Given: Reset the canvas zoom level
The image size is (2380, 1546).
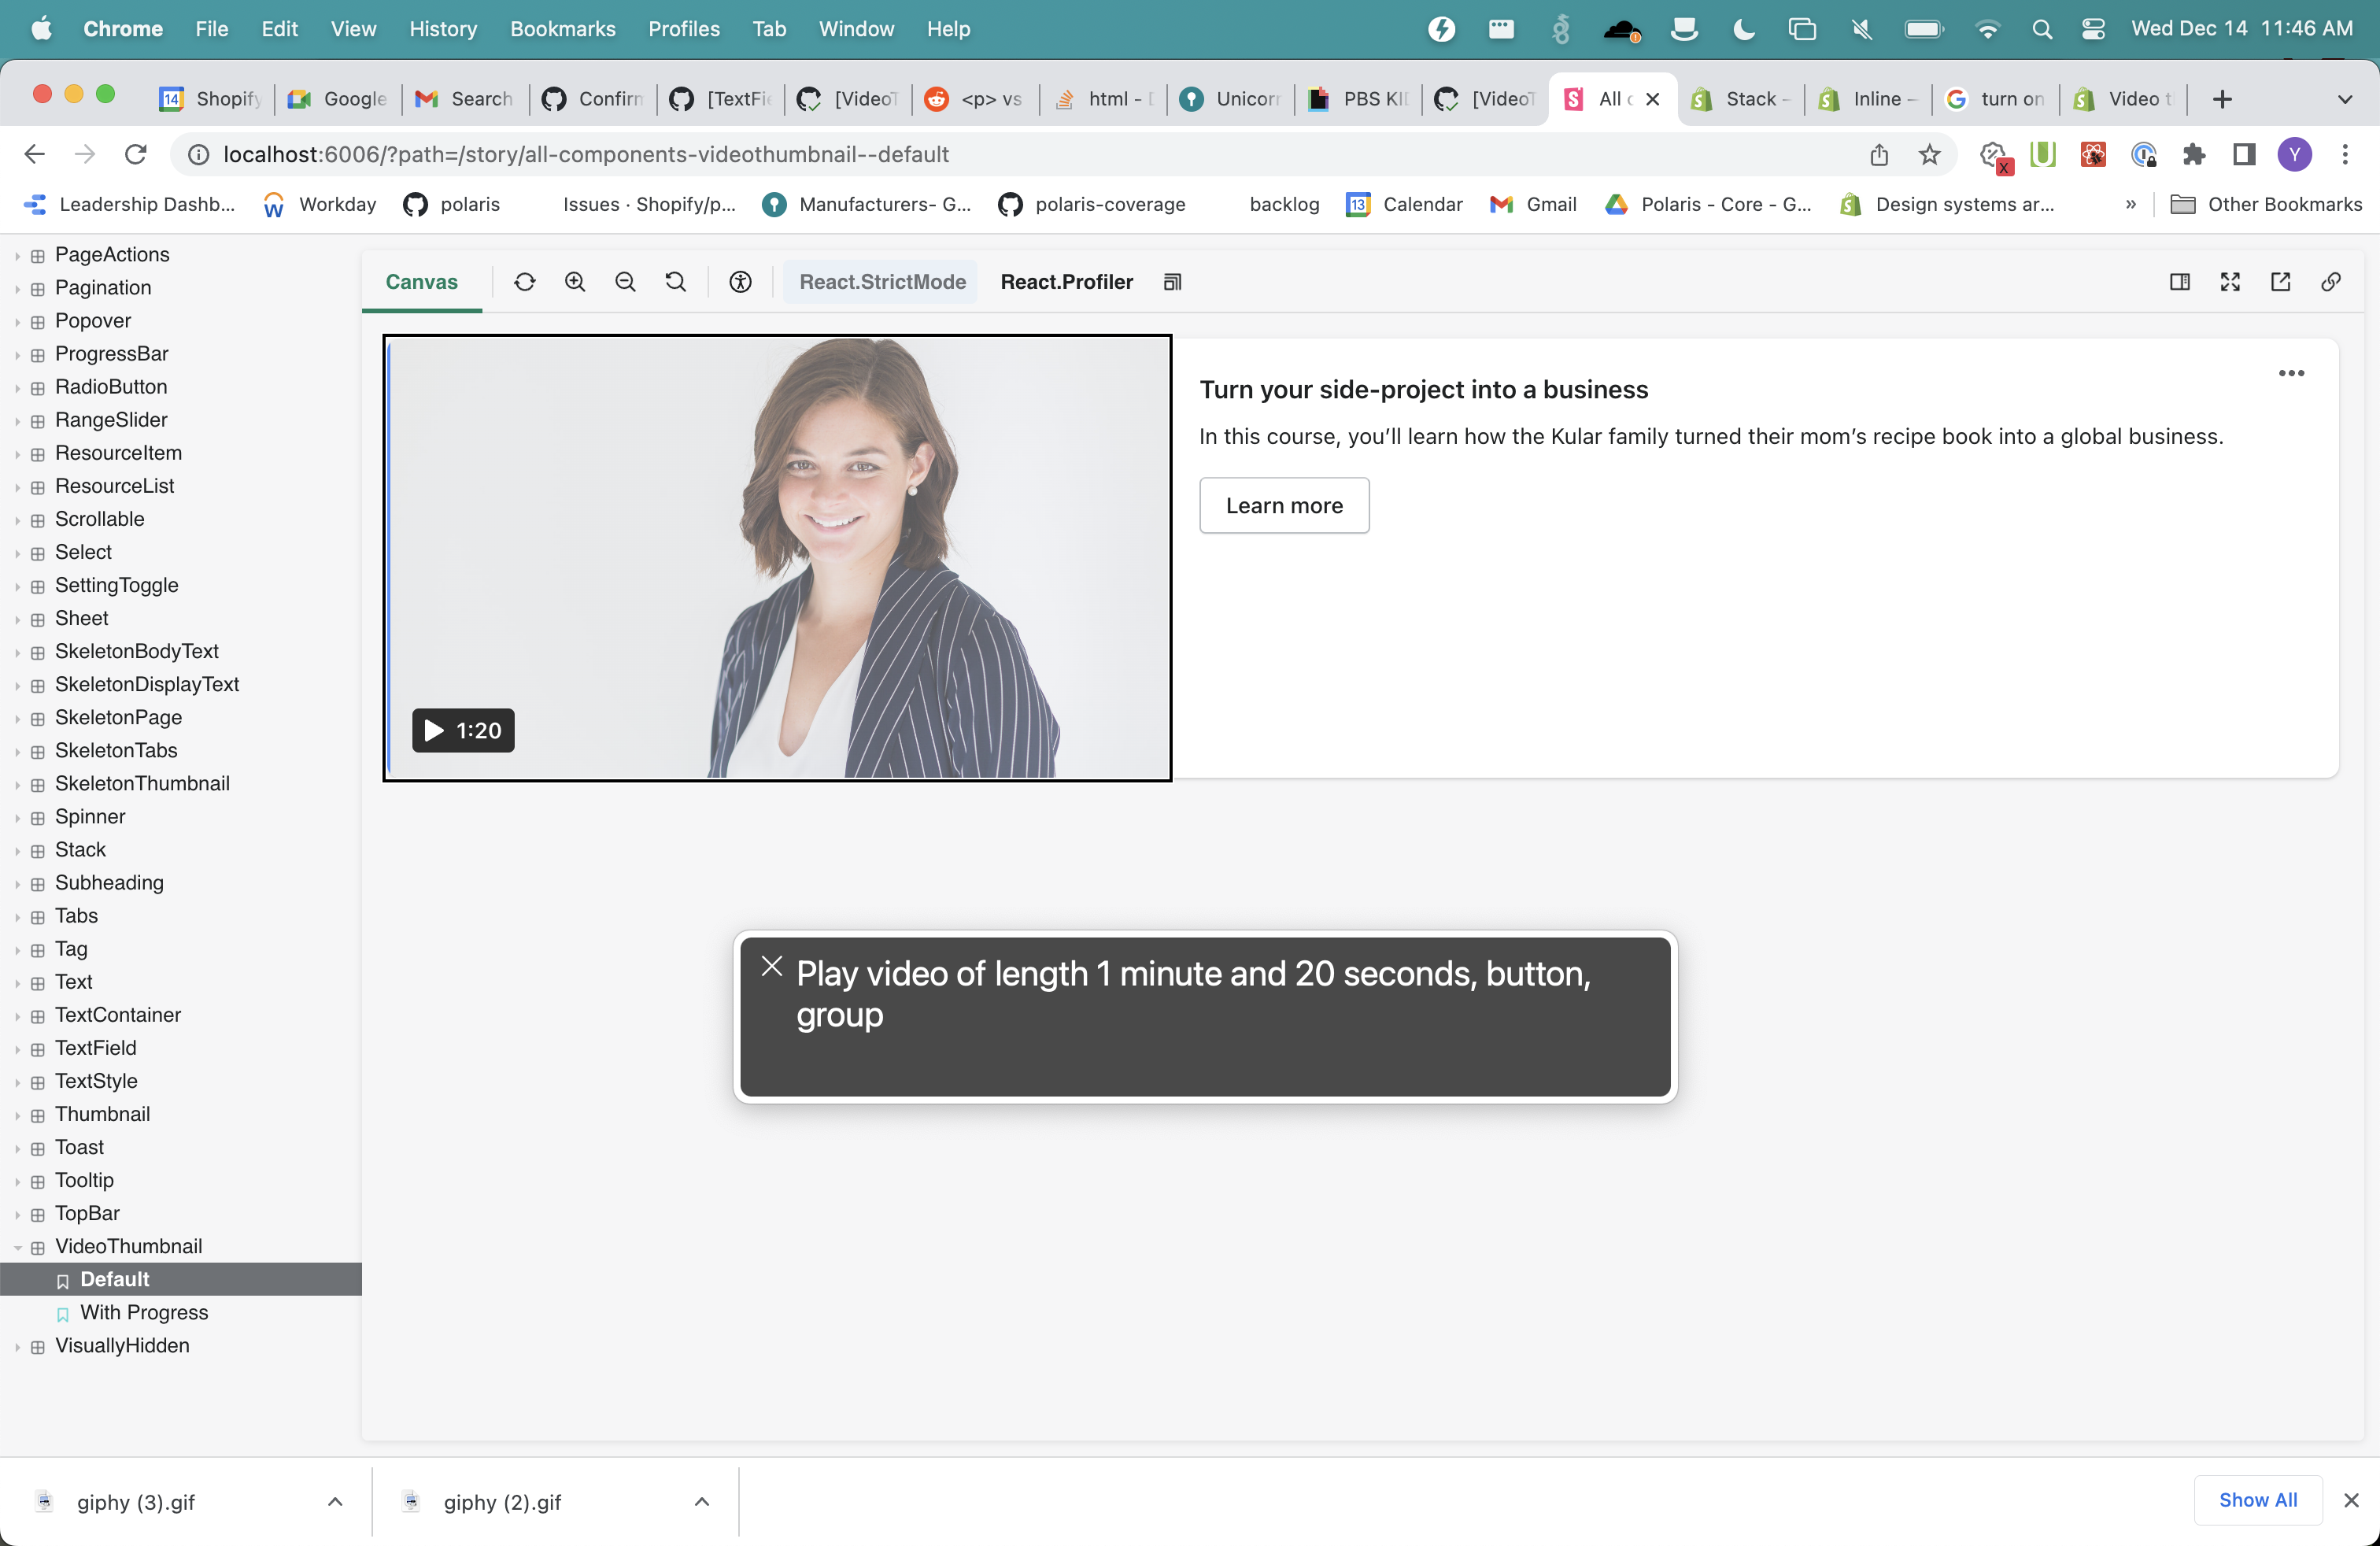Looking at the screenshot, I should pyautogui.click(x=676, y=282).
